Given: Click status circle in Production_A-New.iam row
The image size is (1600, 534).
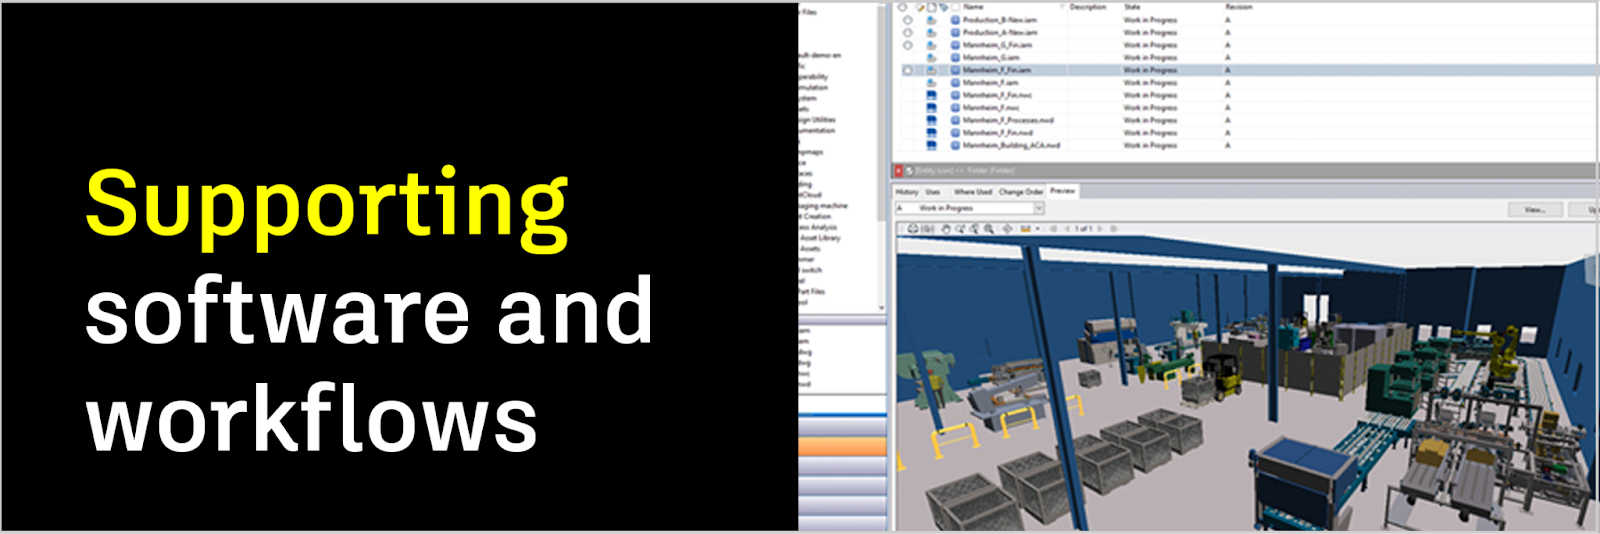Looking at the screenshot, I should tap(908, 33).
